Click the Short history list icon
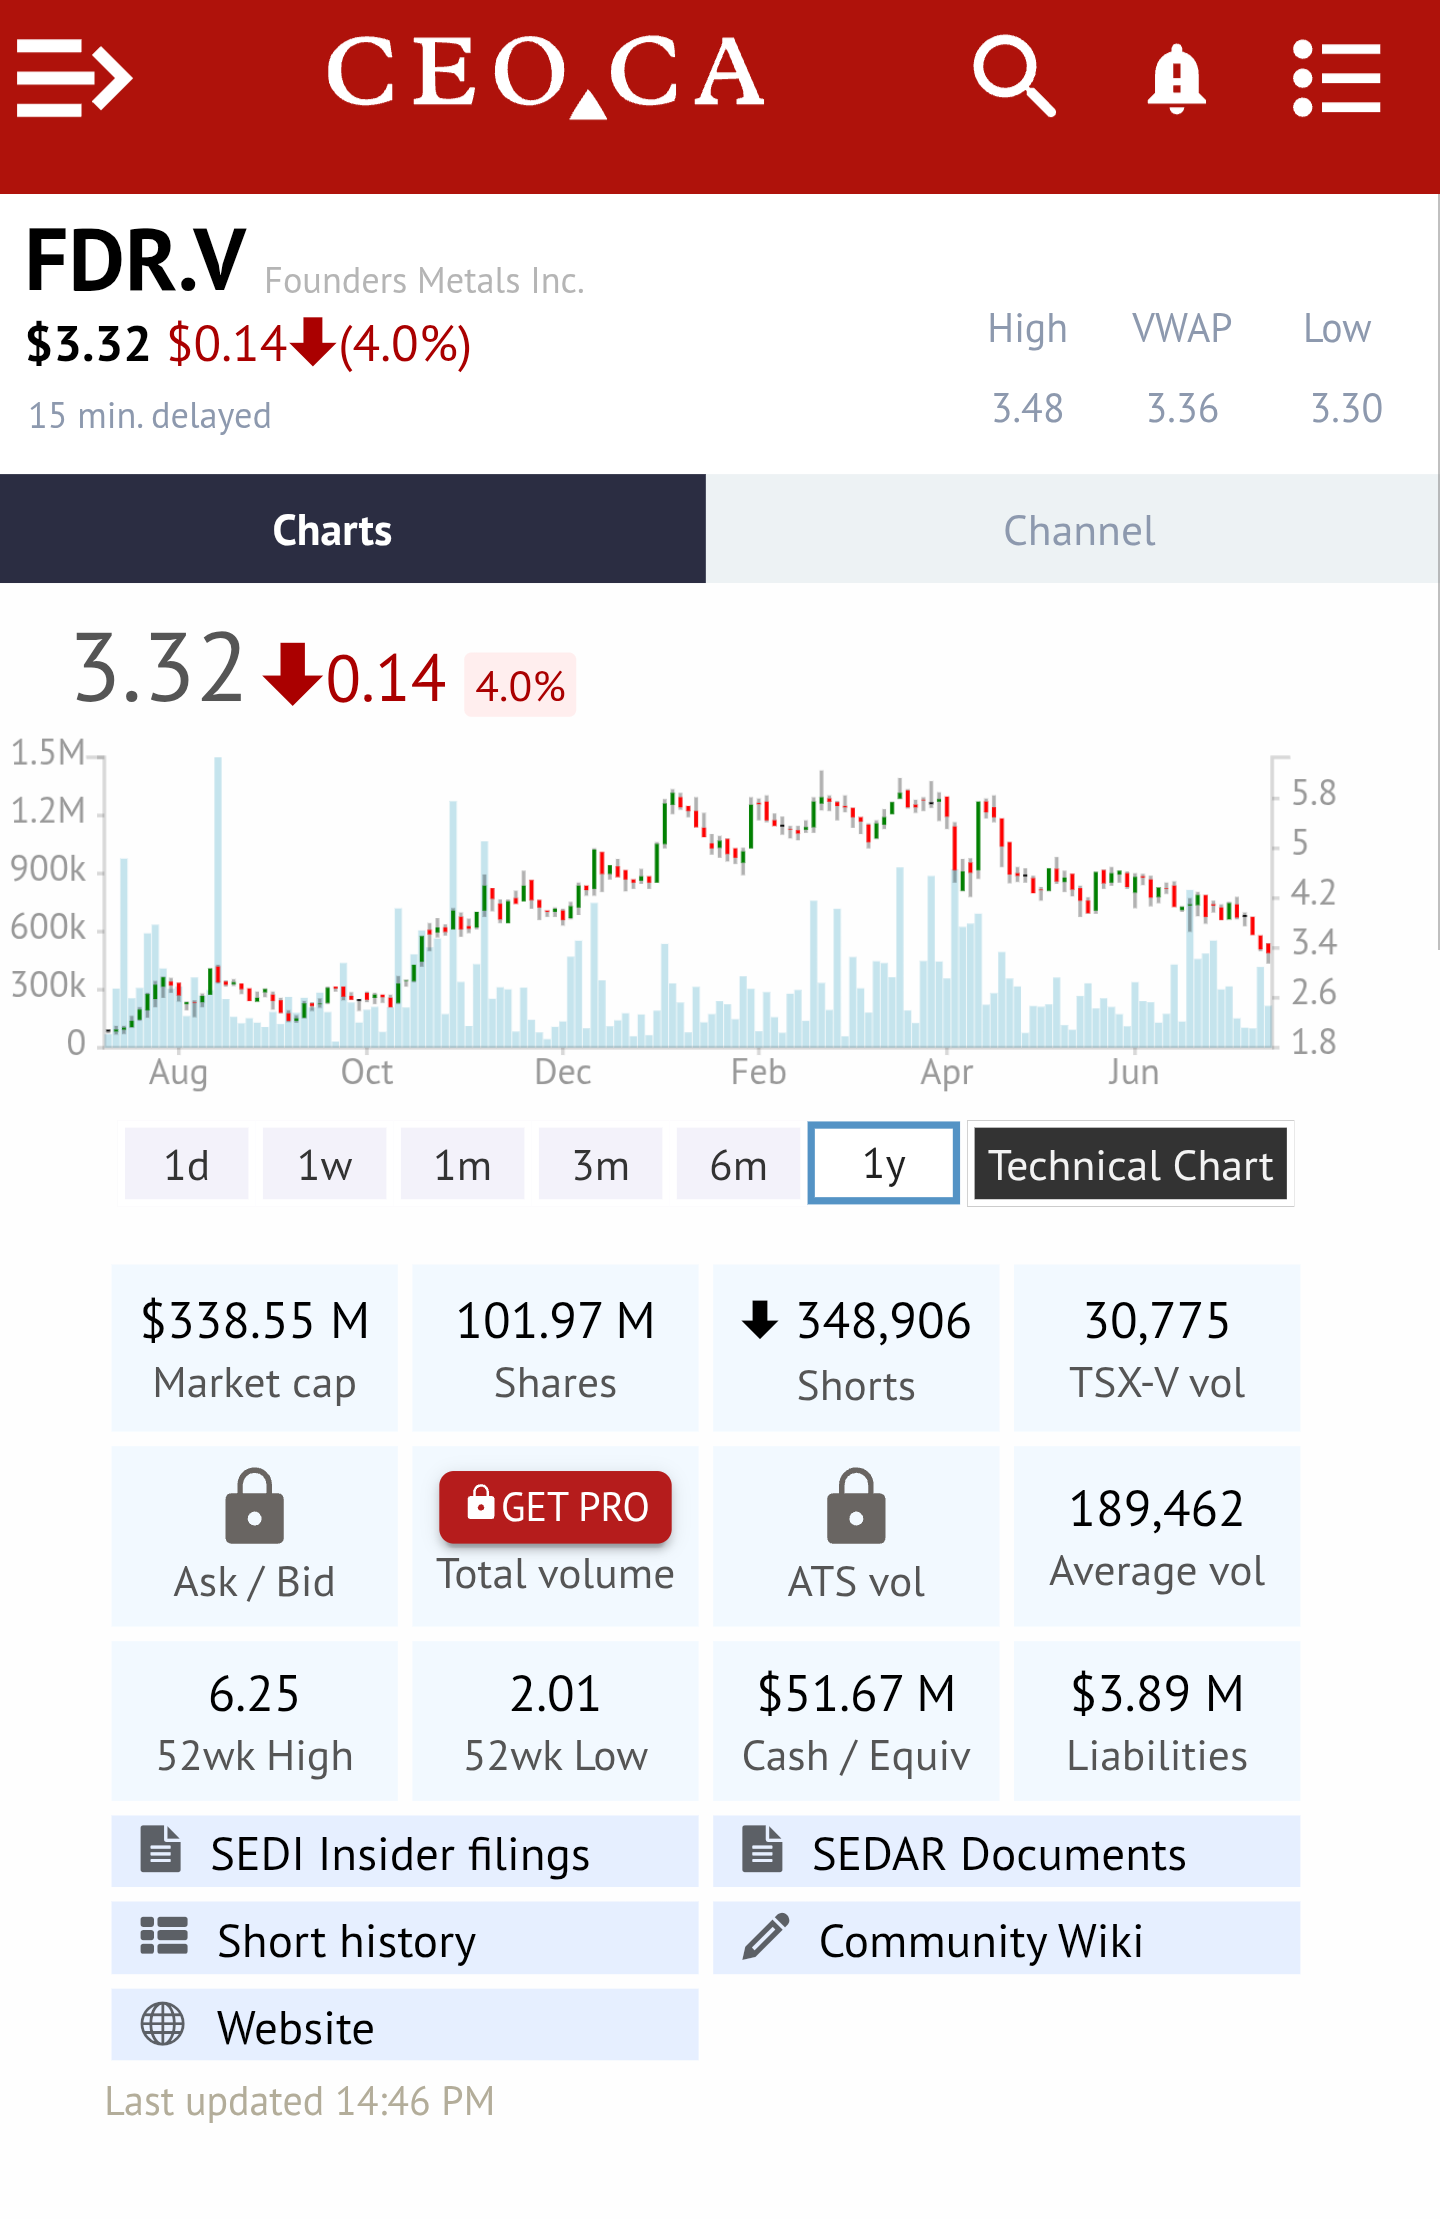Image resolution: width=1440 pixels, height=2219 pixels. pyautogui.click(x=164, y=1936)
